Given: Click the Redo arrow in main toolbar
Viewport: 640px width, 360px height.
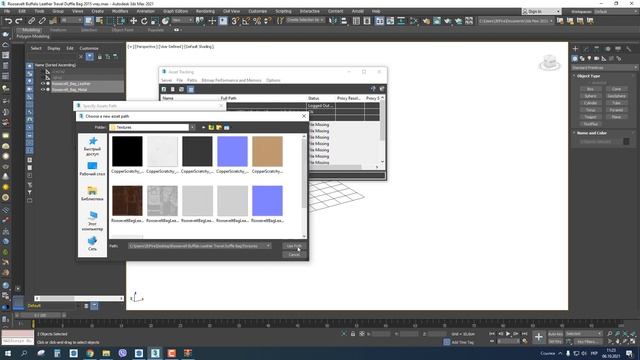Looking at the screenshot, I should point(19,21).
